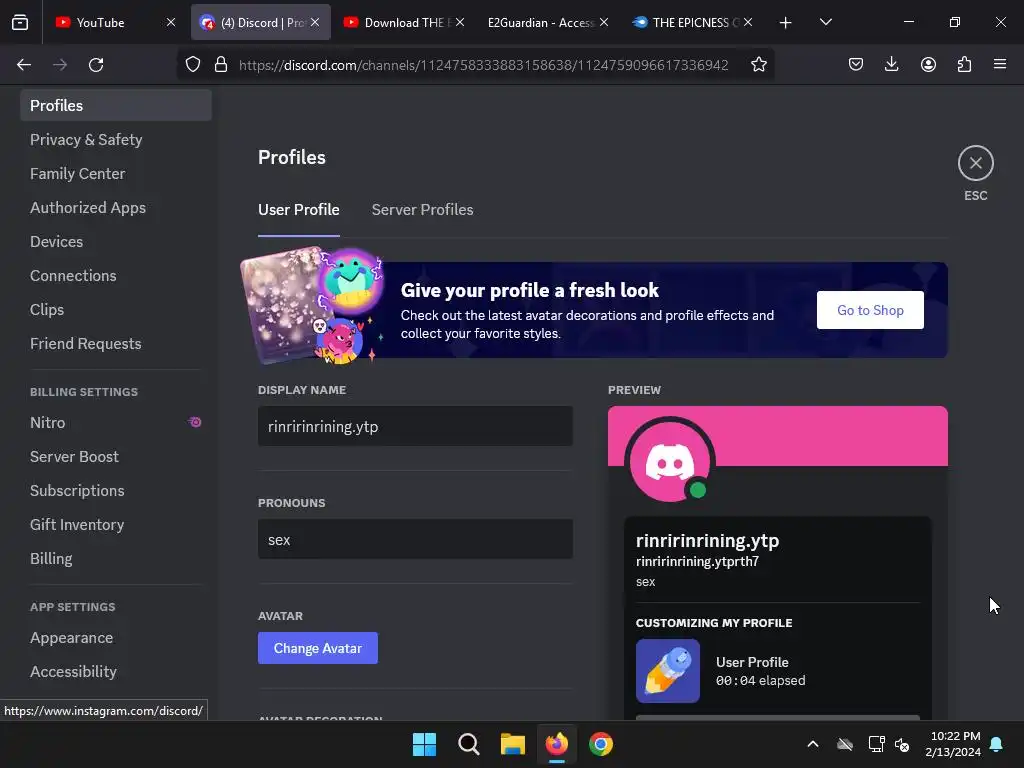Click the pencil User Profile activity icon
The width and height of the screenshot is (1024, 768).
click(667, 671)
